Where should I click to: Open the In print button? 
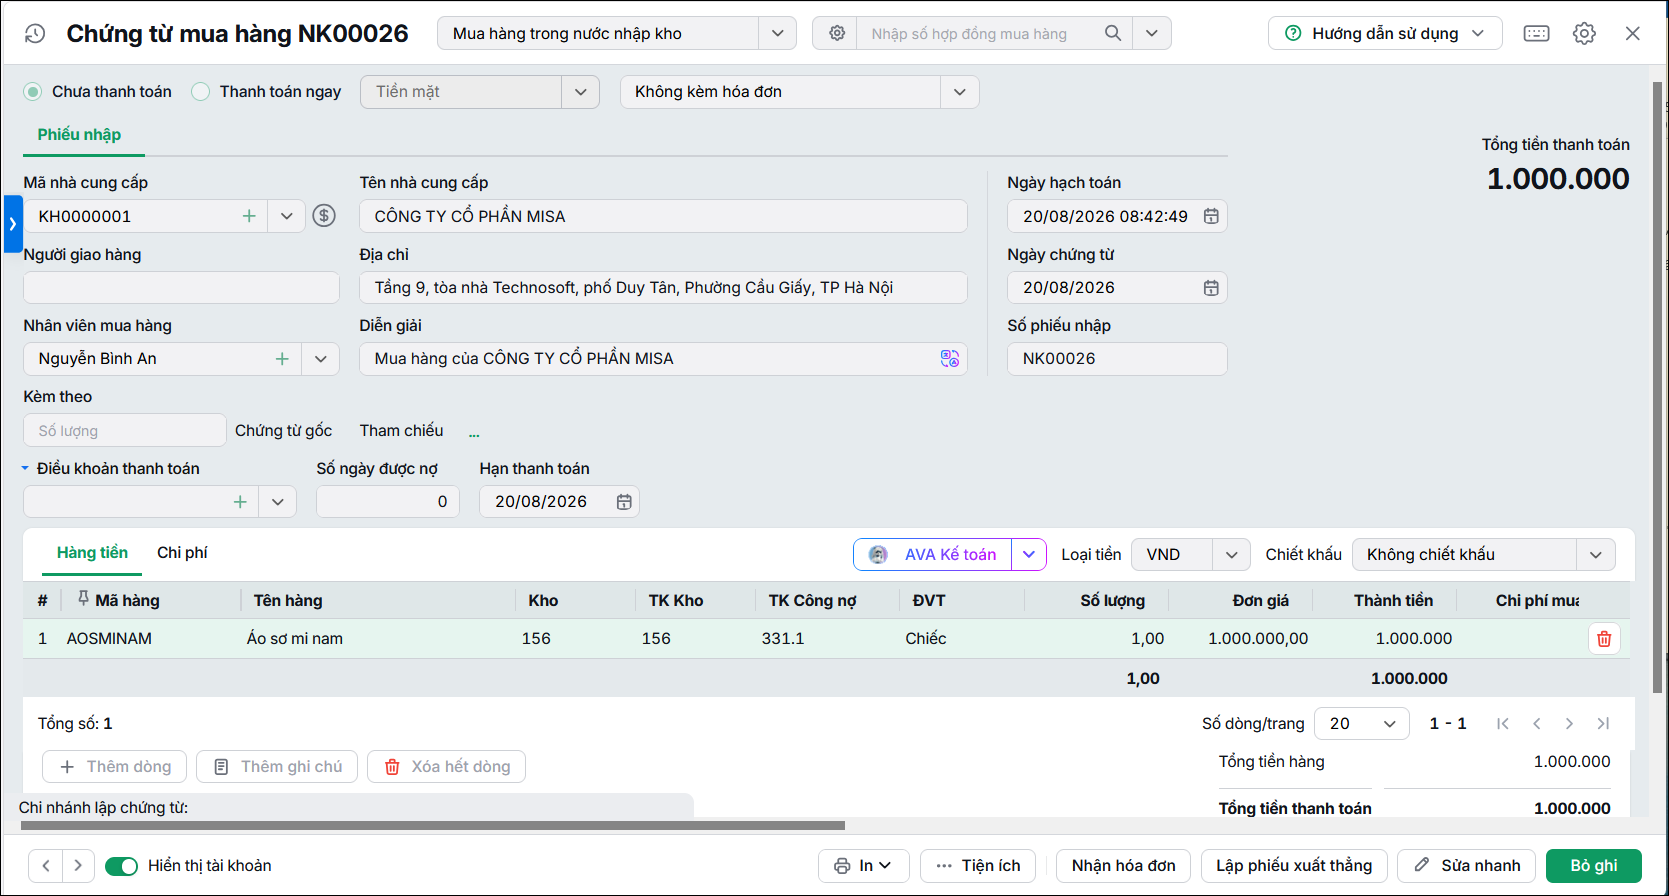[x=863, y=866]
